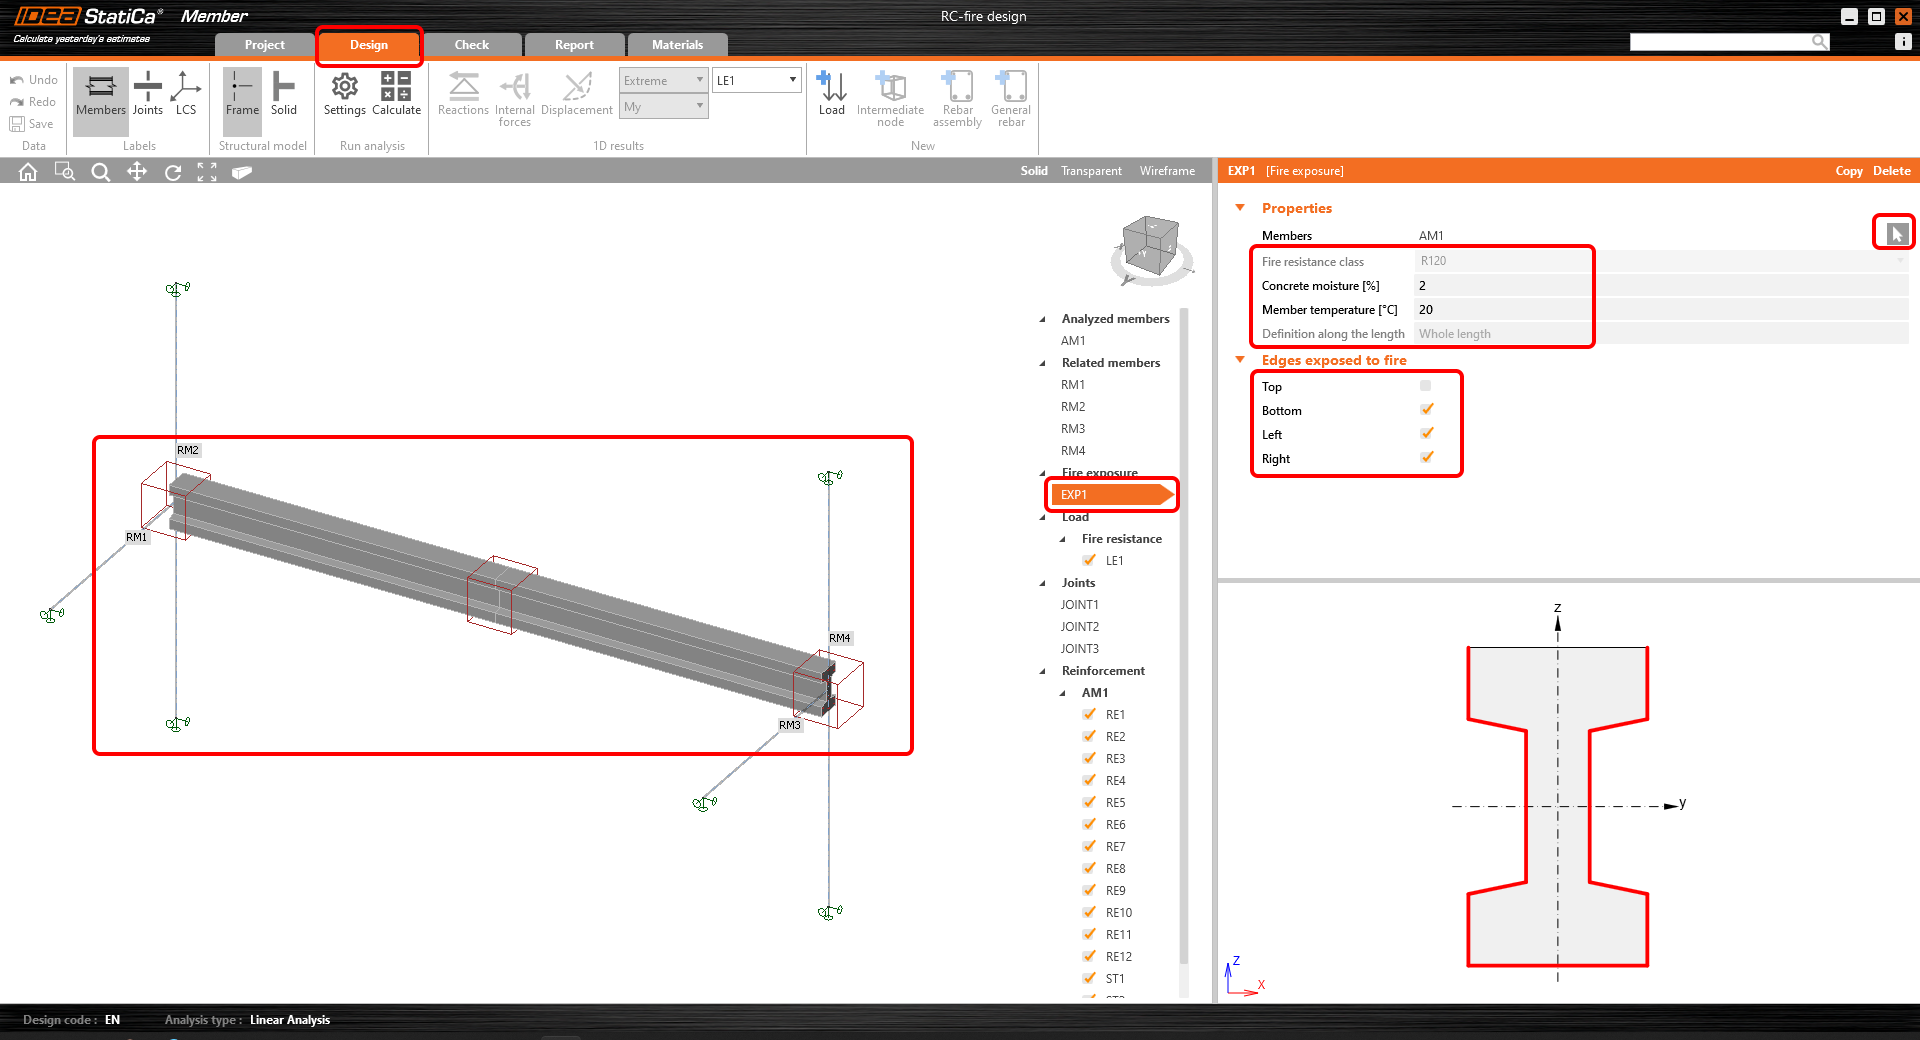Toggle the RE1 reinforcement checkbox

(1090, 715)
